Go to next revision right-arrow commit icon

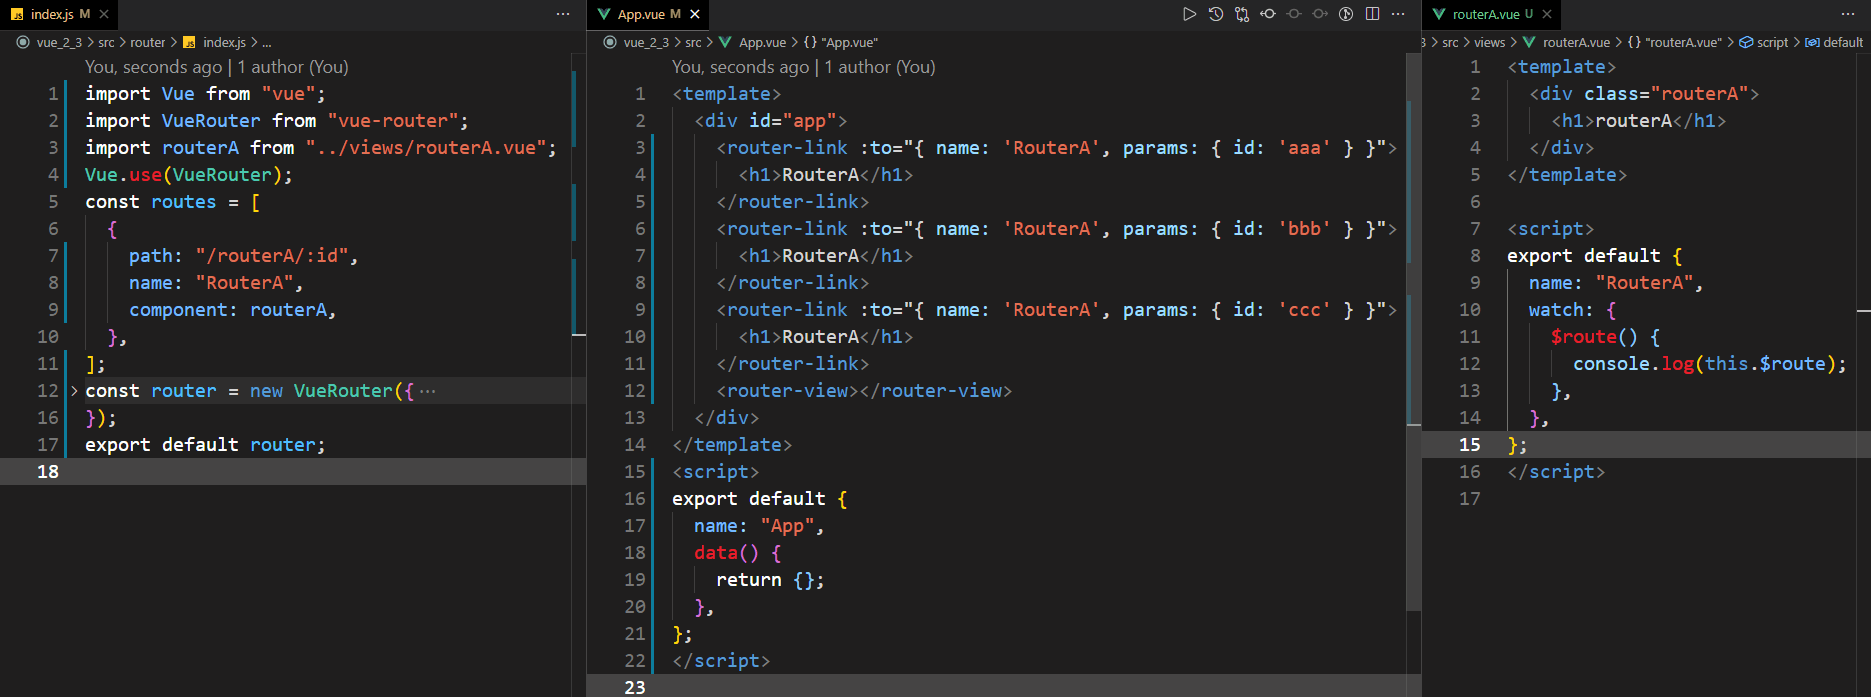pyautogui.click(x=1319, y=14)
